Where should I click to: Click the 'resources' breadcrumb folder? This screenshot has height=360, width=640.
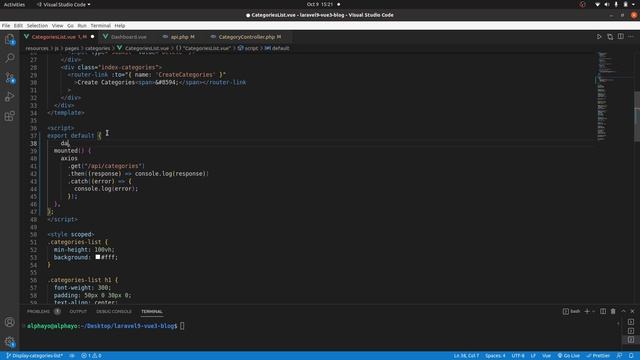pos(37,48)
